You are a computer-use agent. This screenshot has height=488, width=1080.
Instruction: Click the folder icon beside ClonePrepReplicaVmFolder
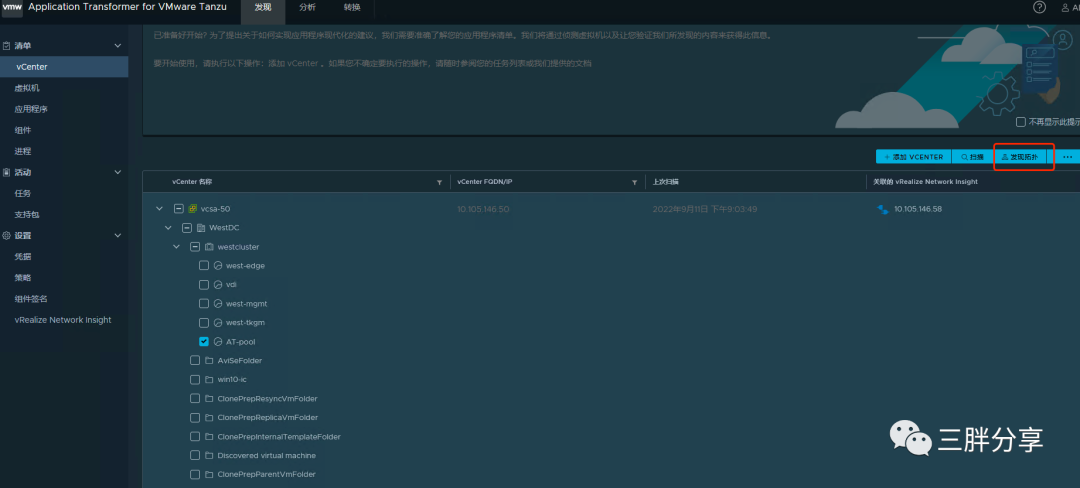tap(209, 418)
